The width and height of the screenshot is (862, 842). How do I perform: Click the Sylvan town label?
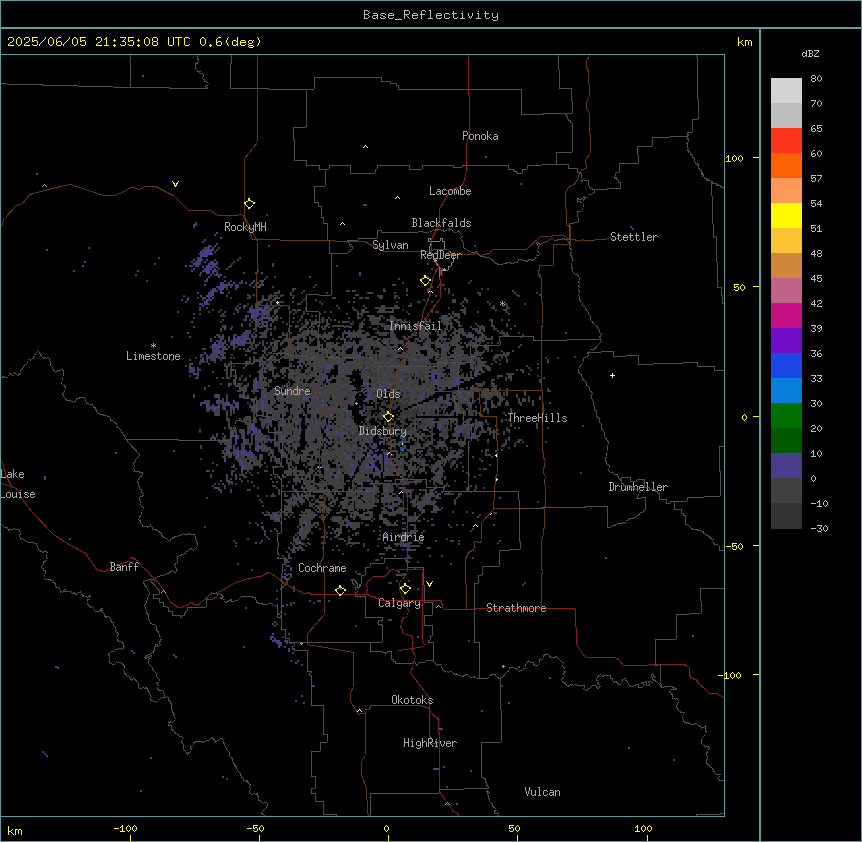pos(390,245)
